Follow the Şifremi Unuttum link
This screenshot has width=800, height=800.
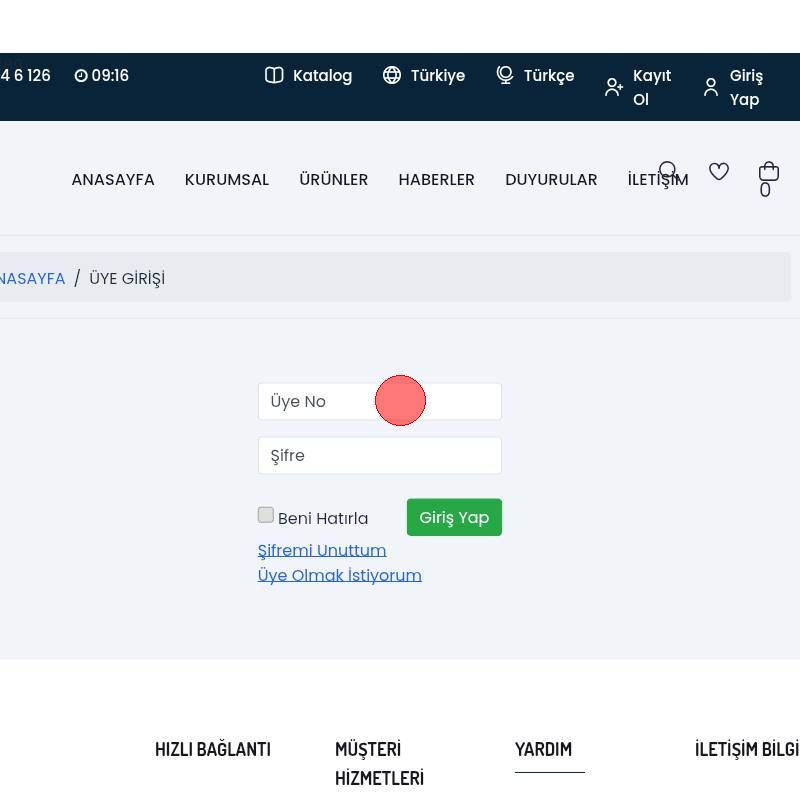coord(322,551)
